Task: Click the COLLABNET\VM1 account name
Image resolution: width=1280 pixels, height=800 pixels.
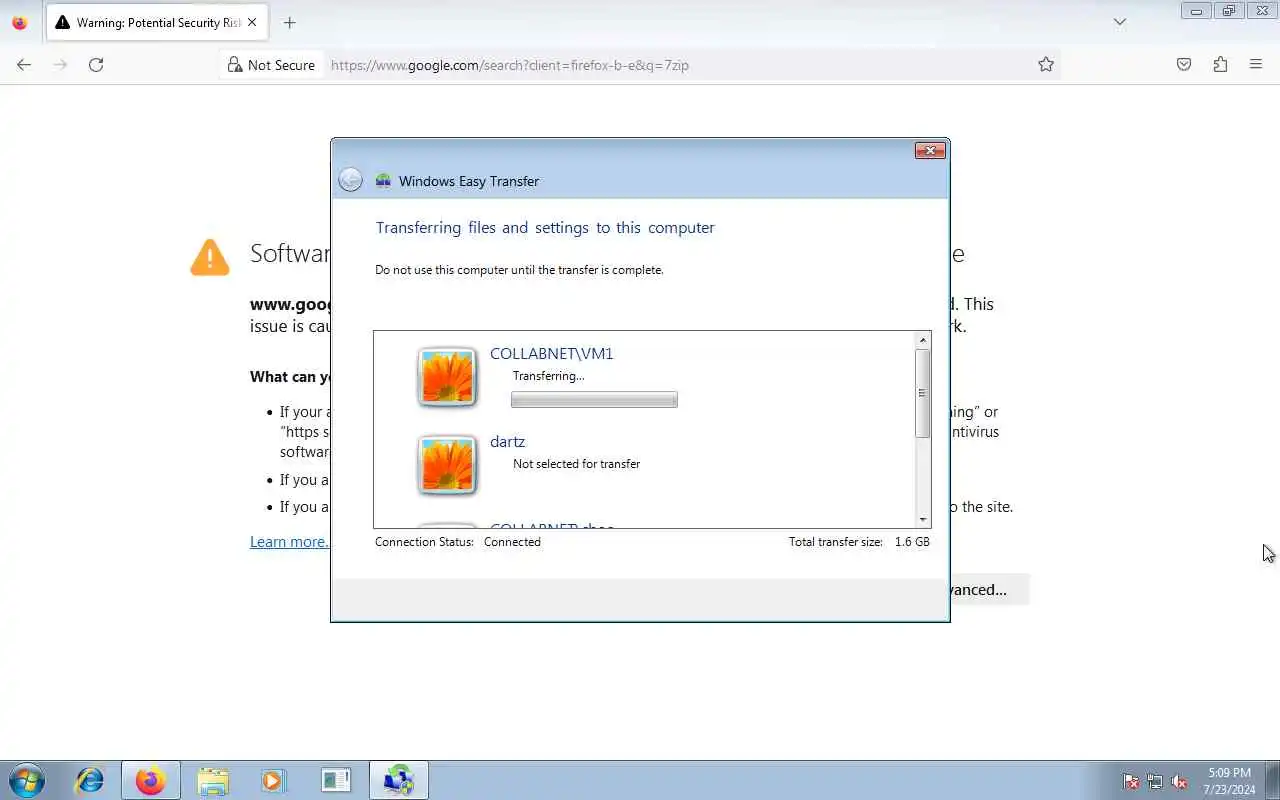Action: point(552,353)
